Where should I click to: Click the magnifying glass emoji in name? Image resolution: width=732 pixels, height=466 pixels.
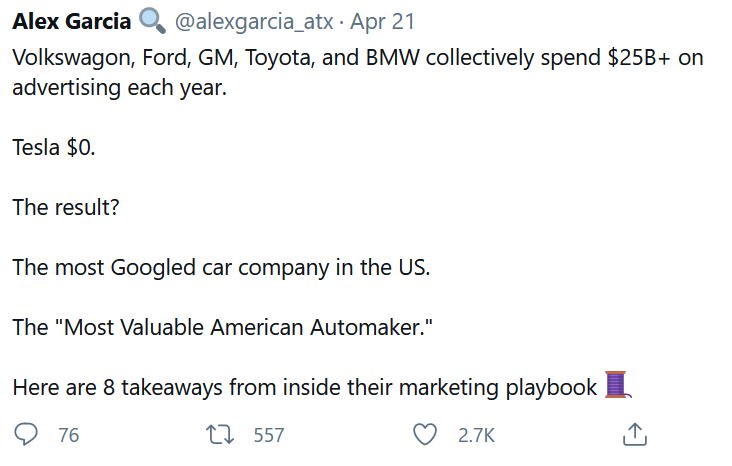coord(151,21)
